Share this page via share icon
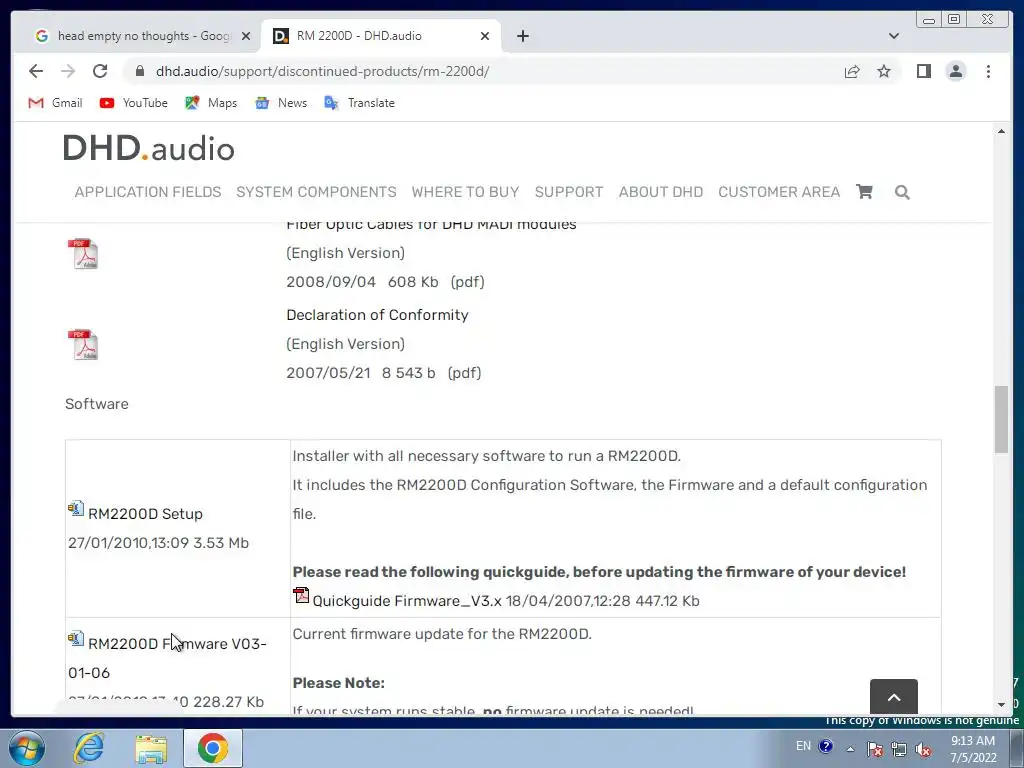Image resolution: width=1024 pixels, height=768 pixels. pyautogui.click(x=852, y=71)
